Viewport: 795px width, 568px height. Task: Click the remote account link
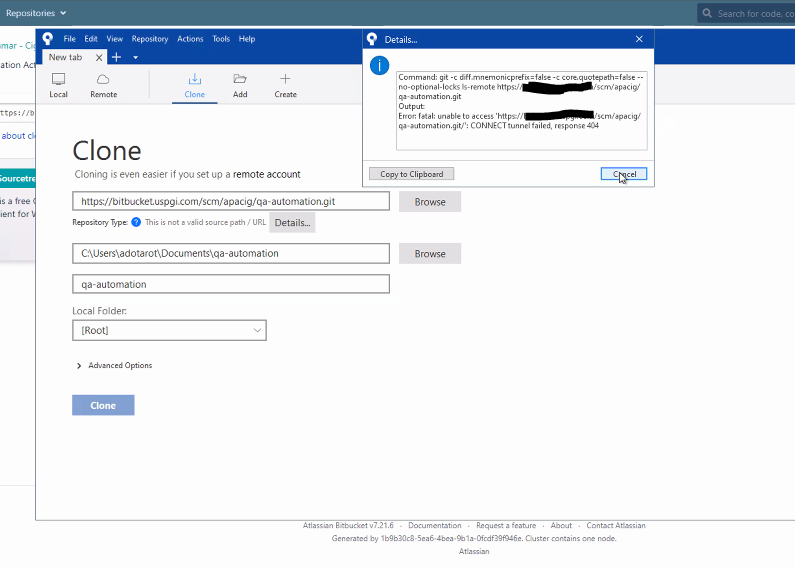(267, 174)
